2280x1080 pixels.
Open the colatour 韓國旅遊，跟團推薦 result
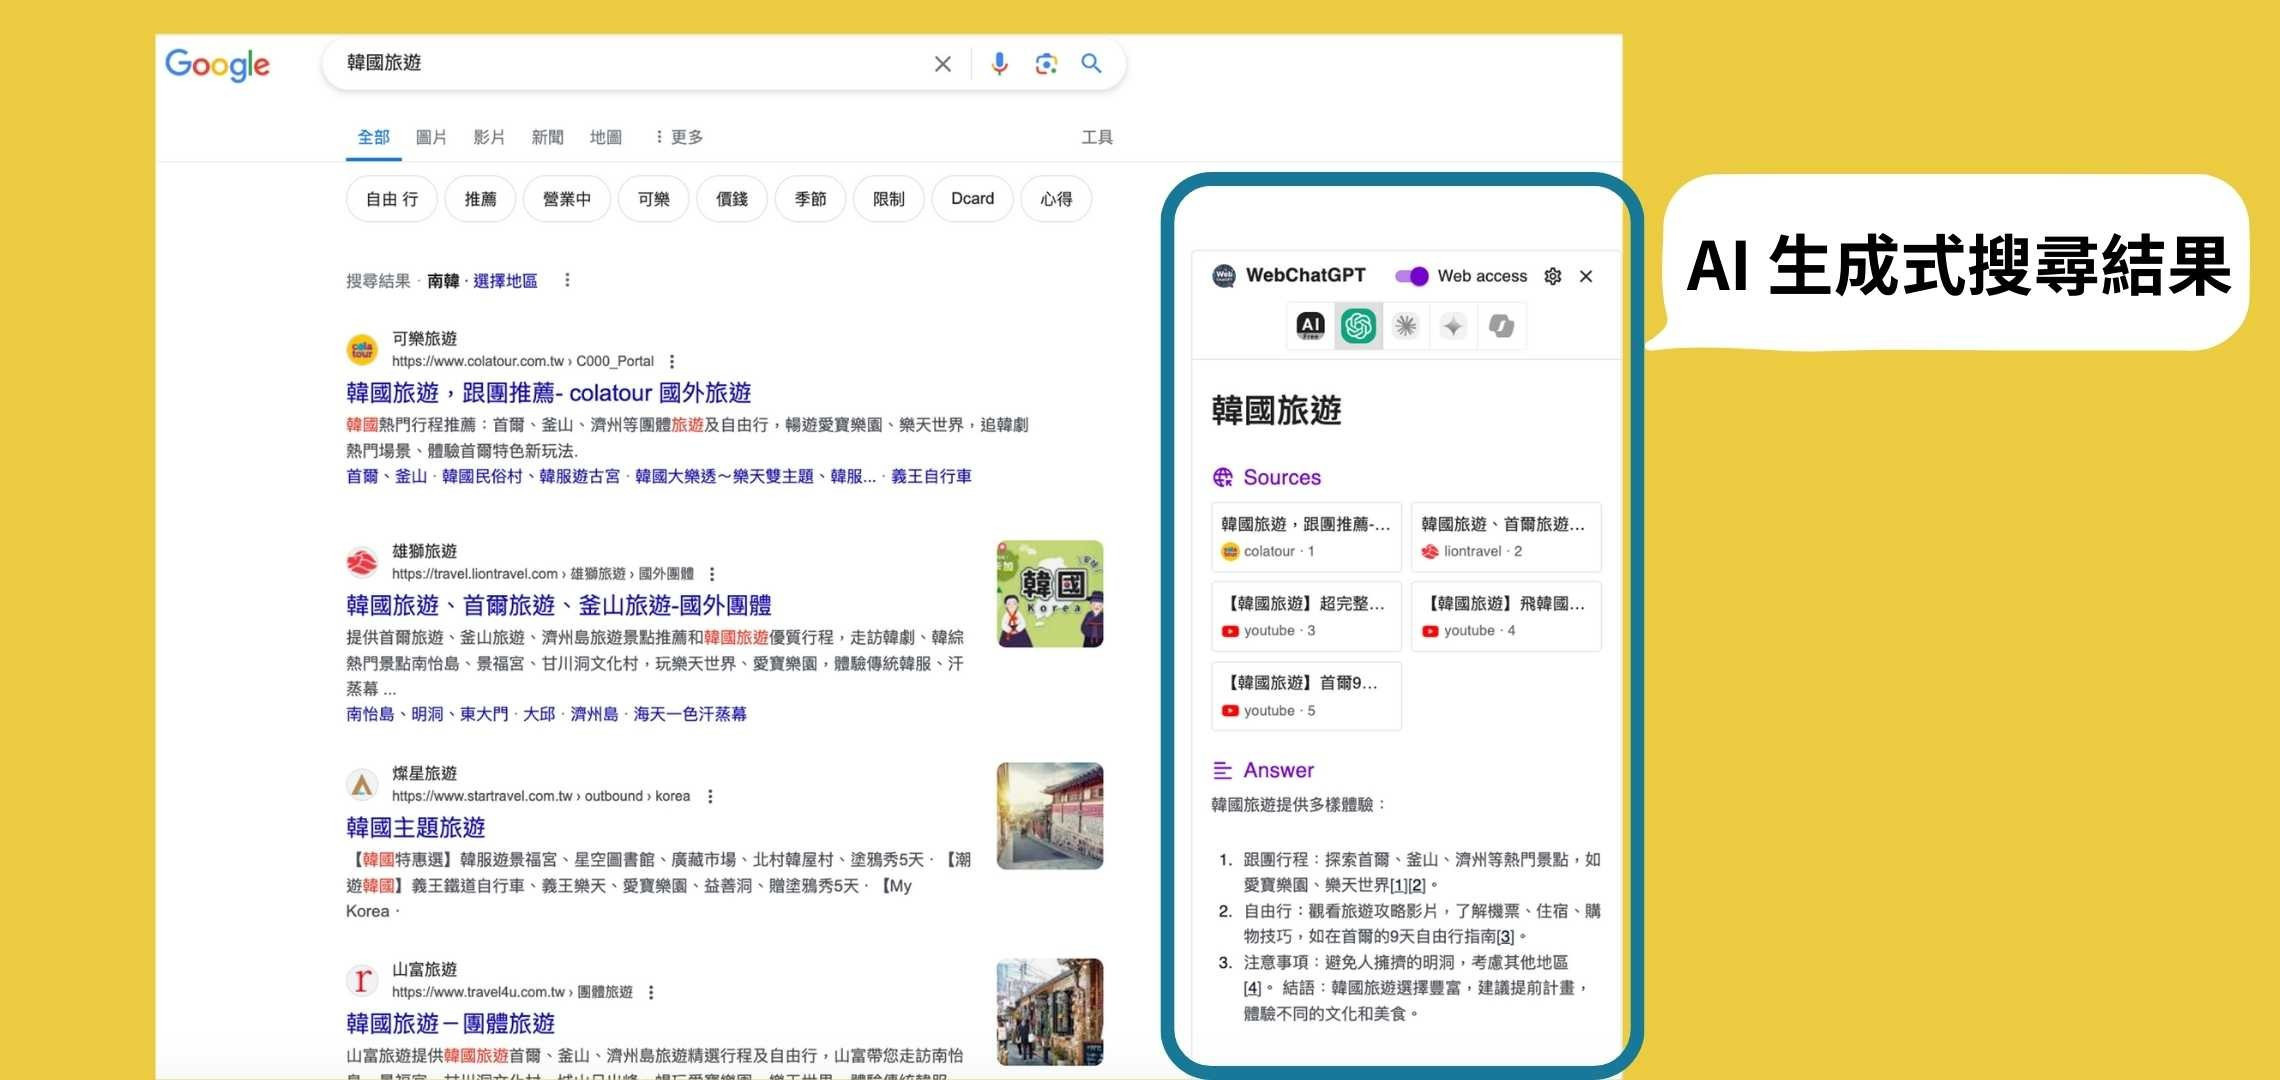coord(548,393)
